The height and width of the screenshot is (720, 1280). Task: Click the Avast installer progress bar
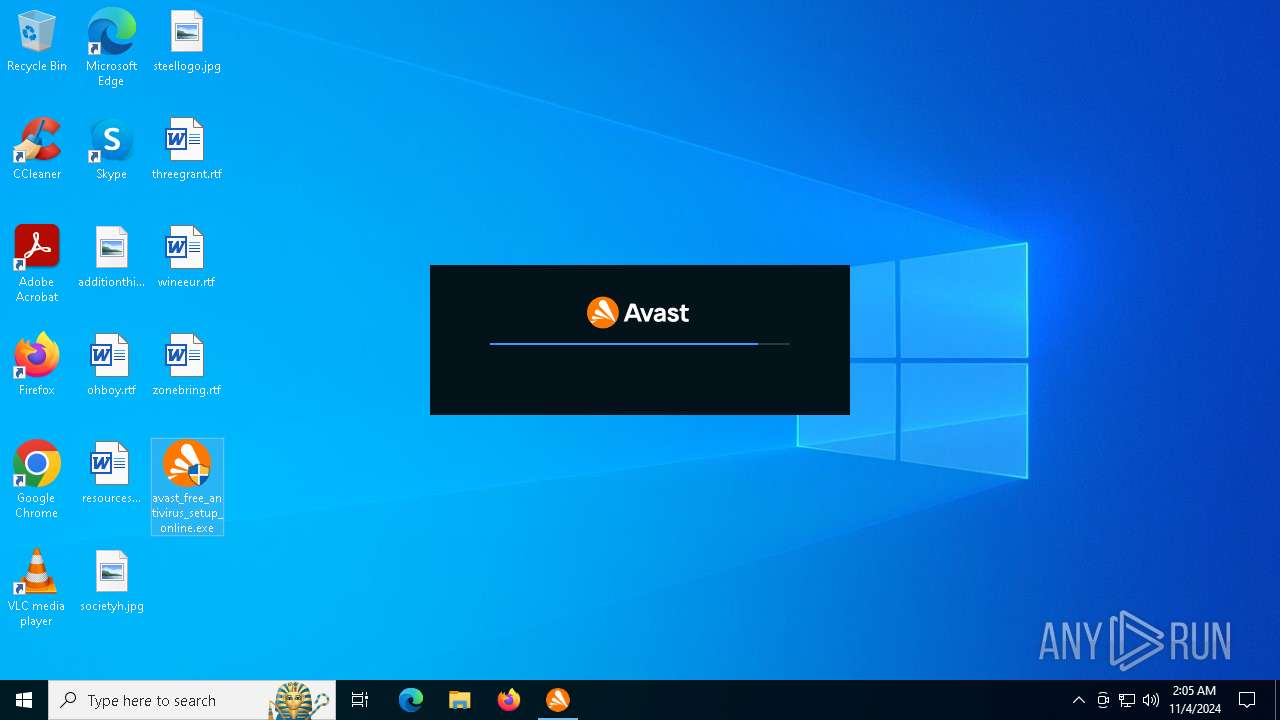[640, 344]
